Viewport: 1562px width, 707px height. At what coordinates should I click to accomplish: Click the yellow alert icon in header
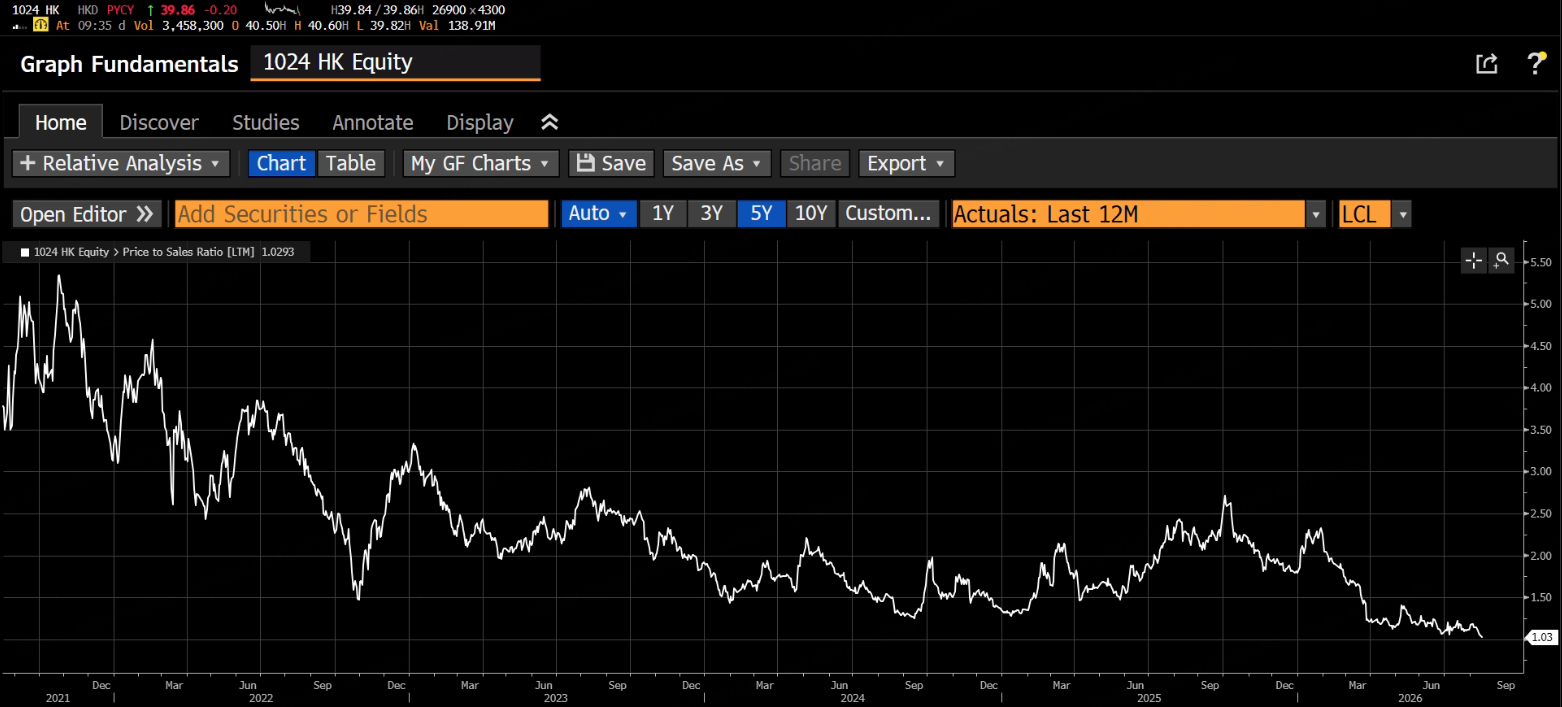pos(41,25)
